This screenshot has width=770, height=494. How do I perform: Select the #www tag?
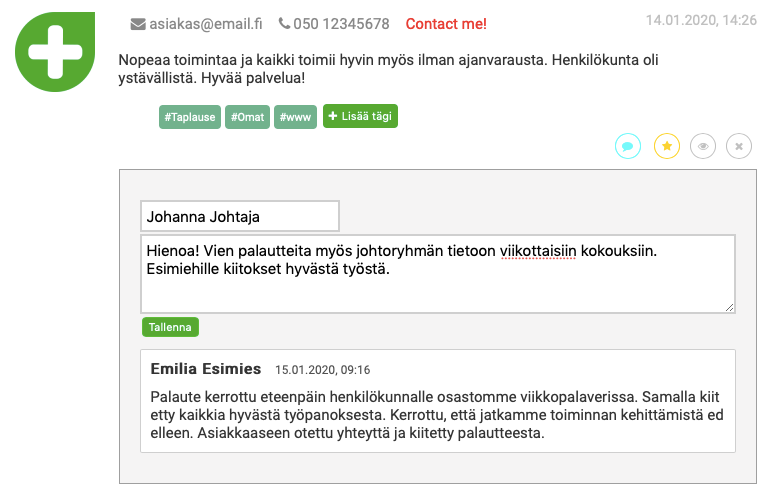(x=295, y=117)
